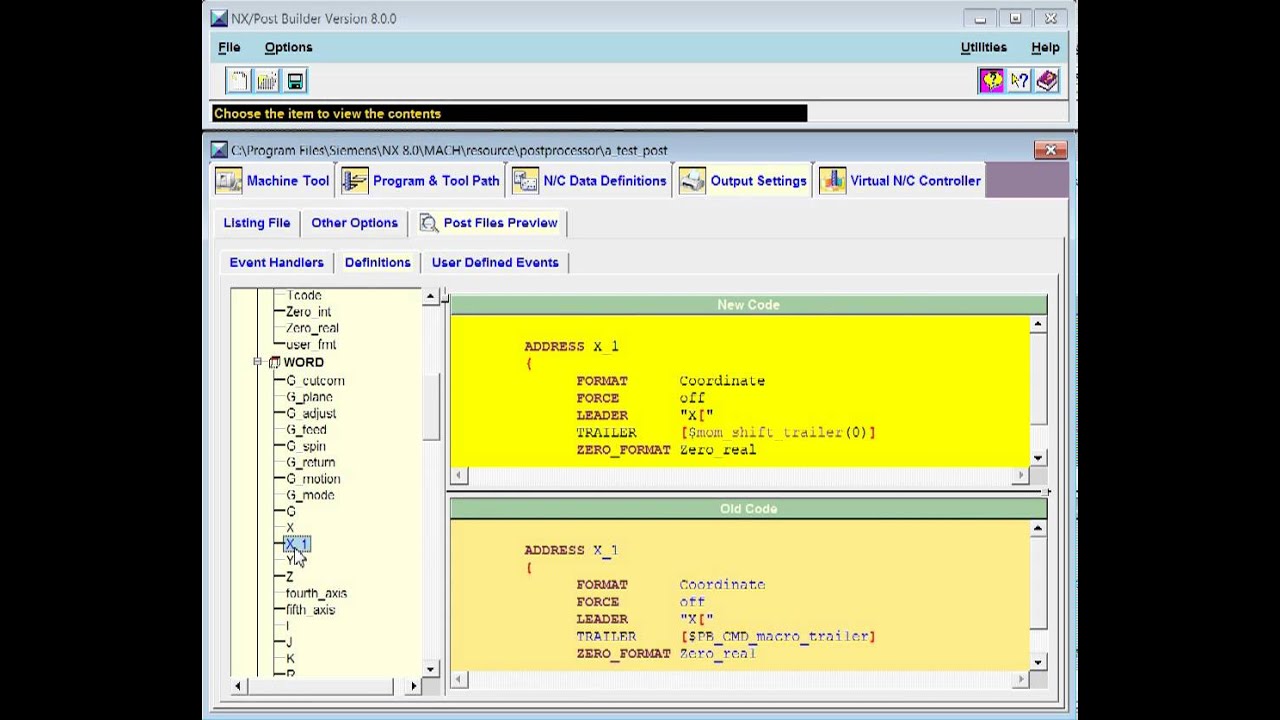Select G_spin in the tree
This screenshot has width=1280, height=720.
tap(305, 446)
